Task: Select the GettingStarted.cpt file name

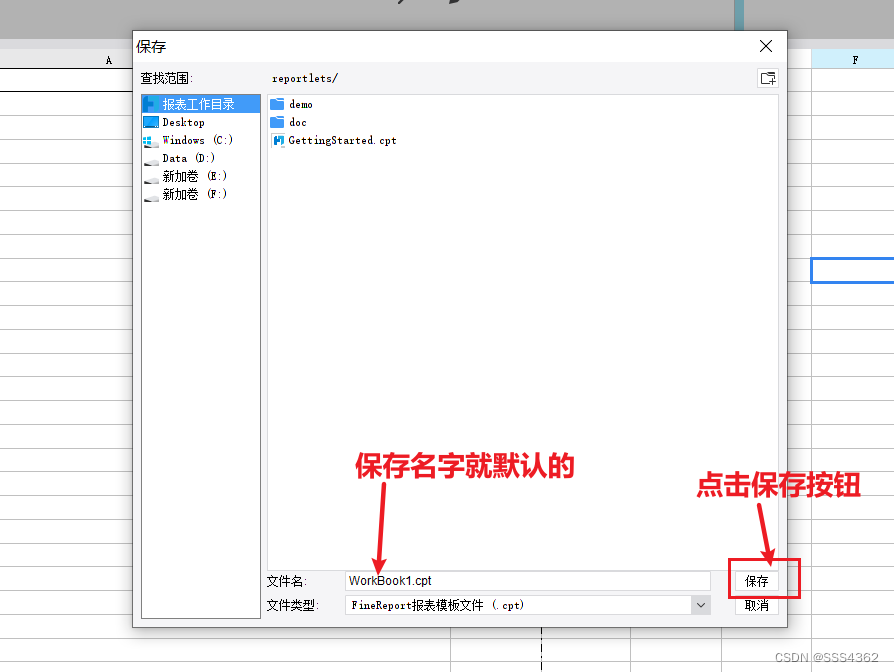Action: (x=342, y=140)
